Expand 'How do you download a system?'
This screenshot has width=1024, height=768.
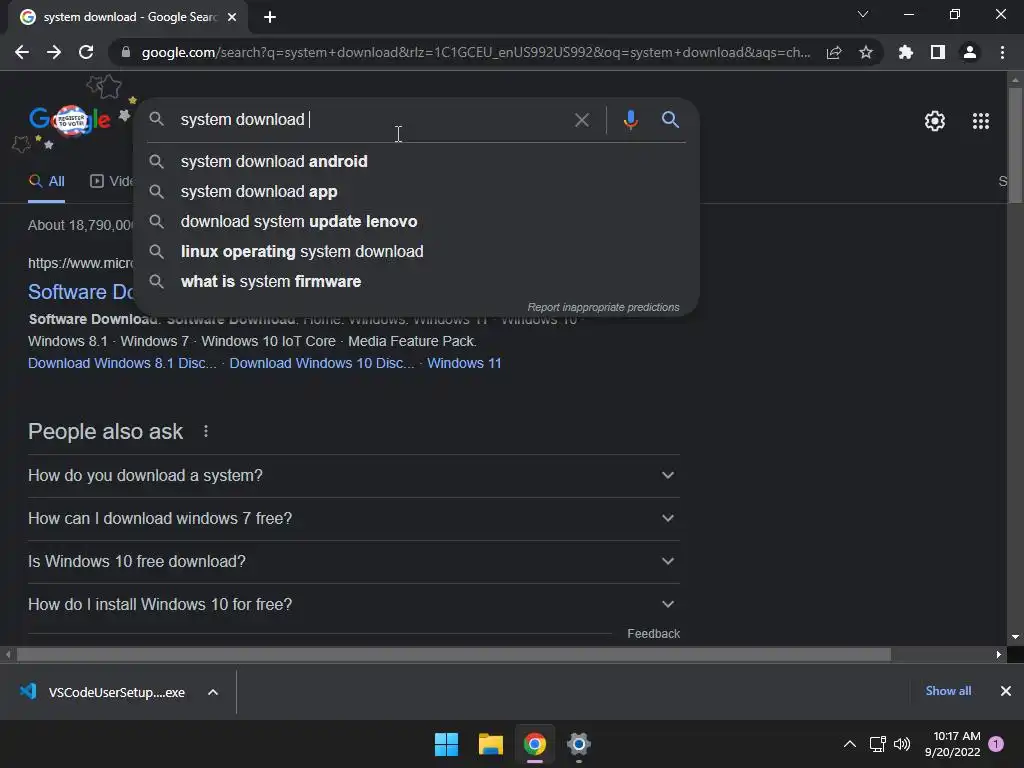[353, 475]
